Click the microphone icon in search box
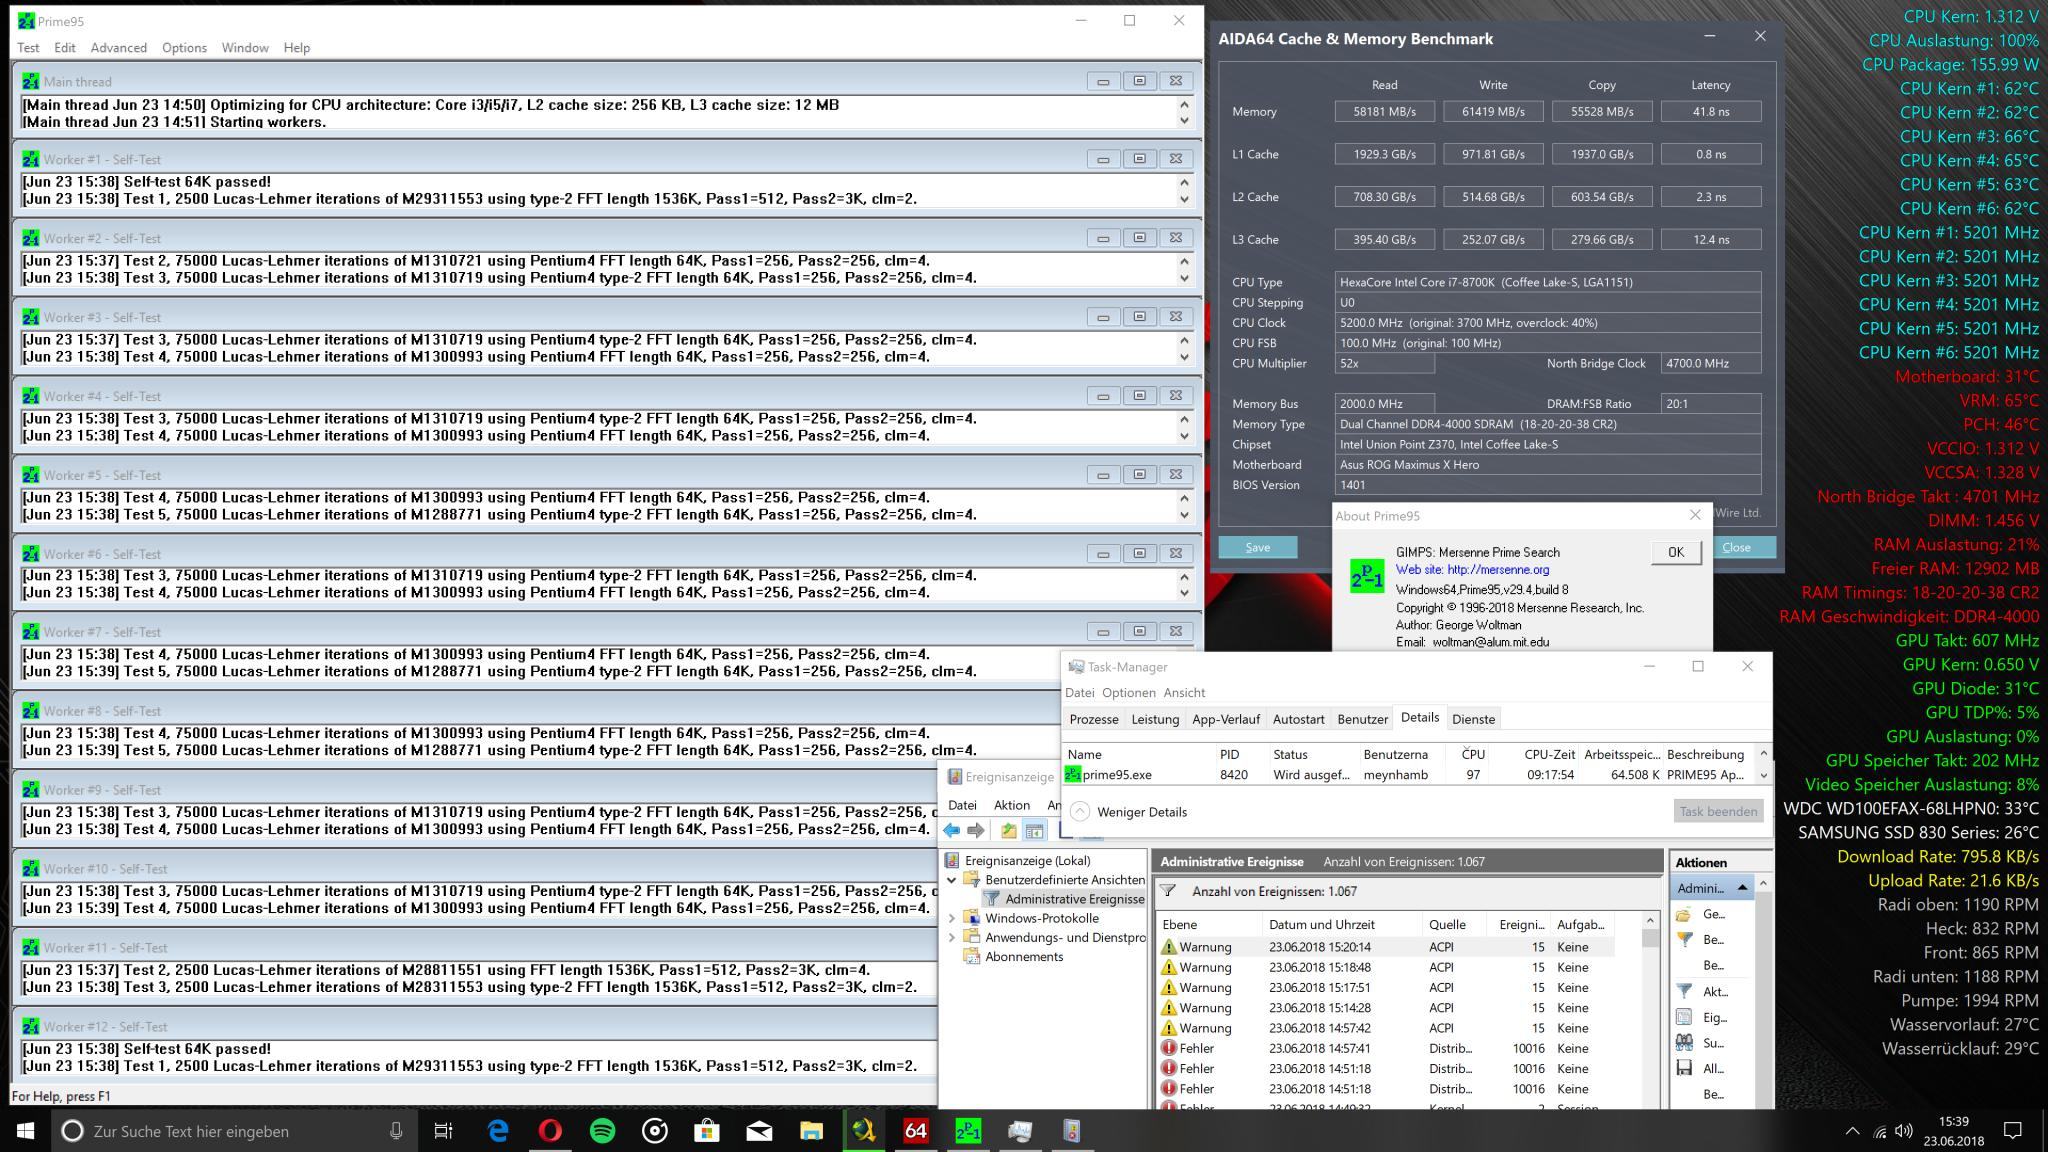 tap(396, 1131)
